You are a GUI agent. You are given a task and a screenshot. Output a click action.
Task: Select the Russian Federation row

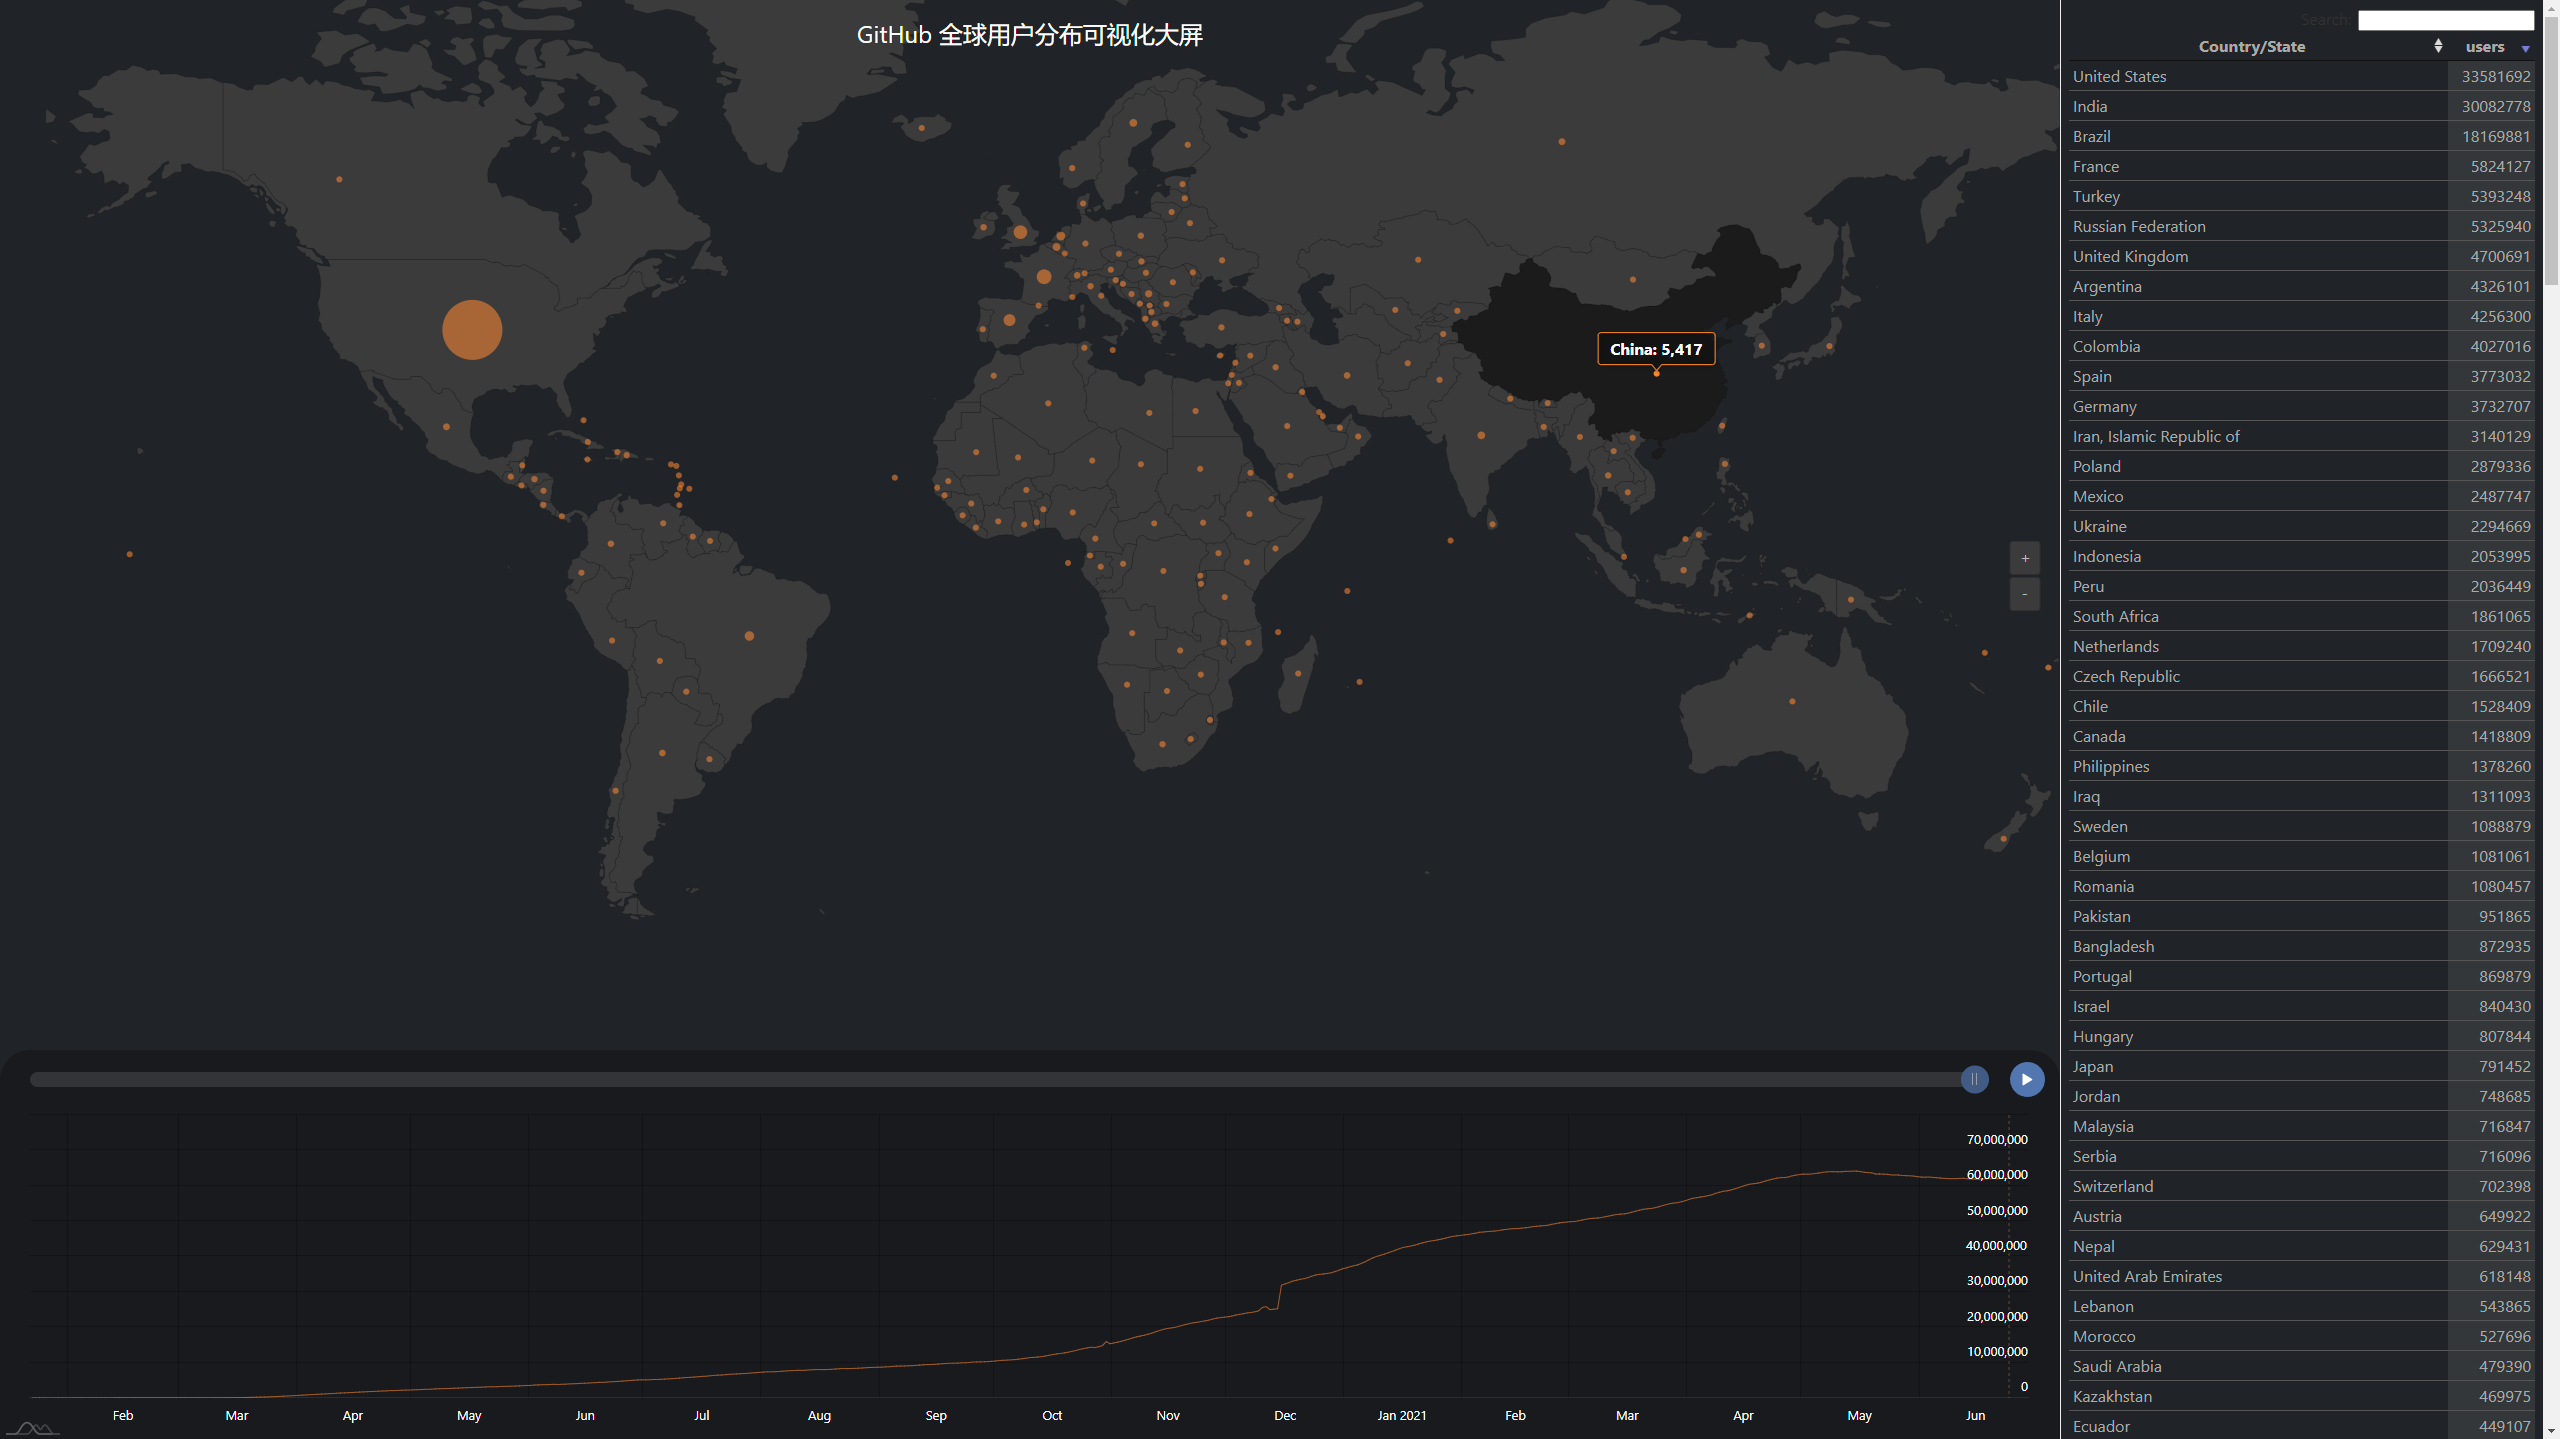coord(2301,226)
